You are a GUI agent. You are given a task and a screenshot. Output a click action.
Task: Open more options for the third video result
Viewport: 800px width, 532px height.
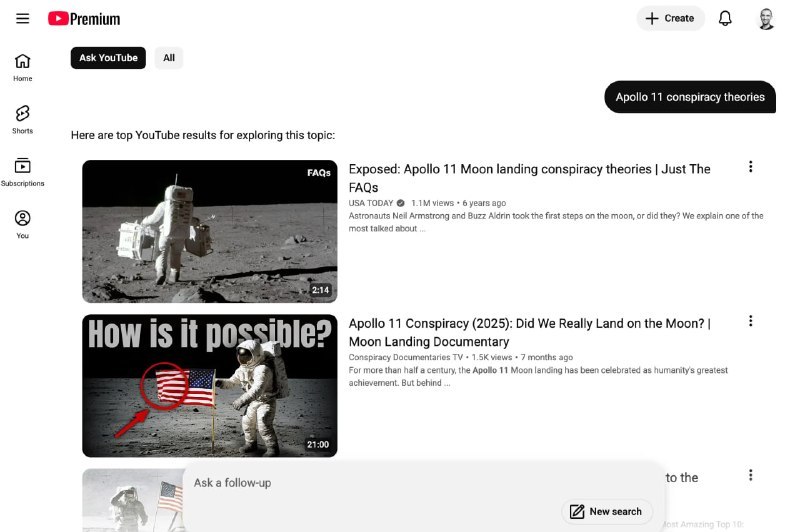tap(750, 475)
